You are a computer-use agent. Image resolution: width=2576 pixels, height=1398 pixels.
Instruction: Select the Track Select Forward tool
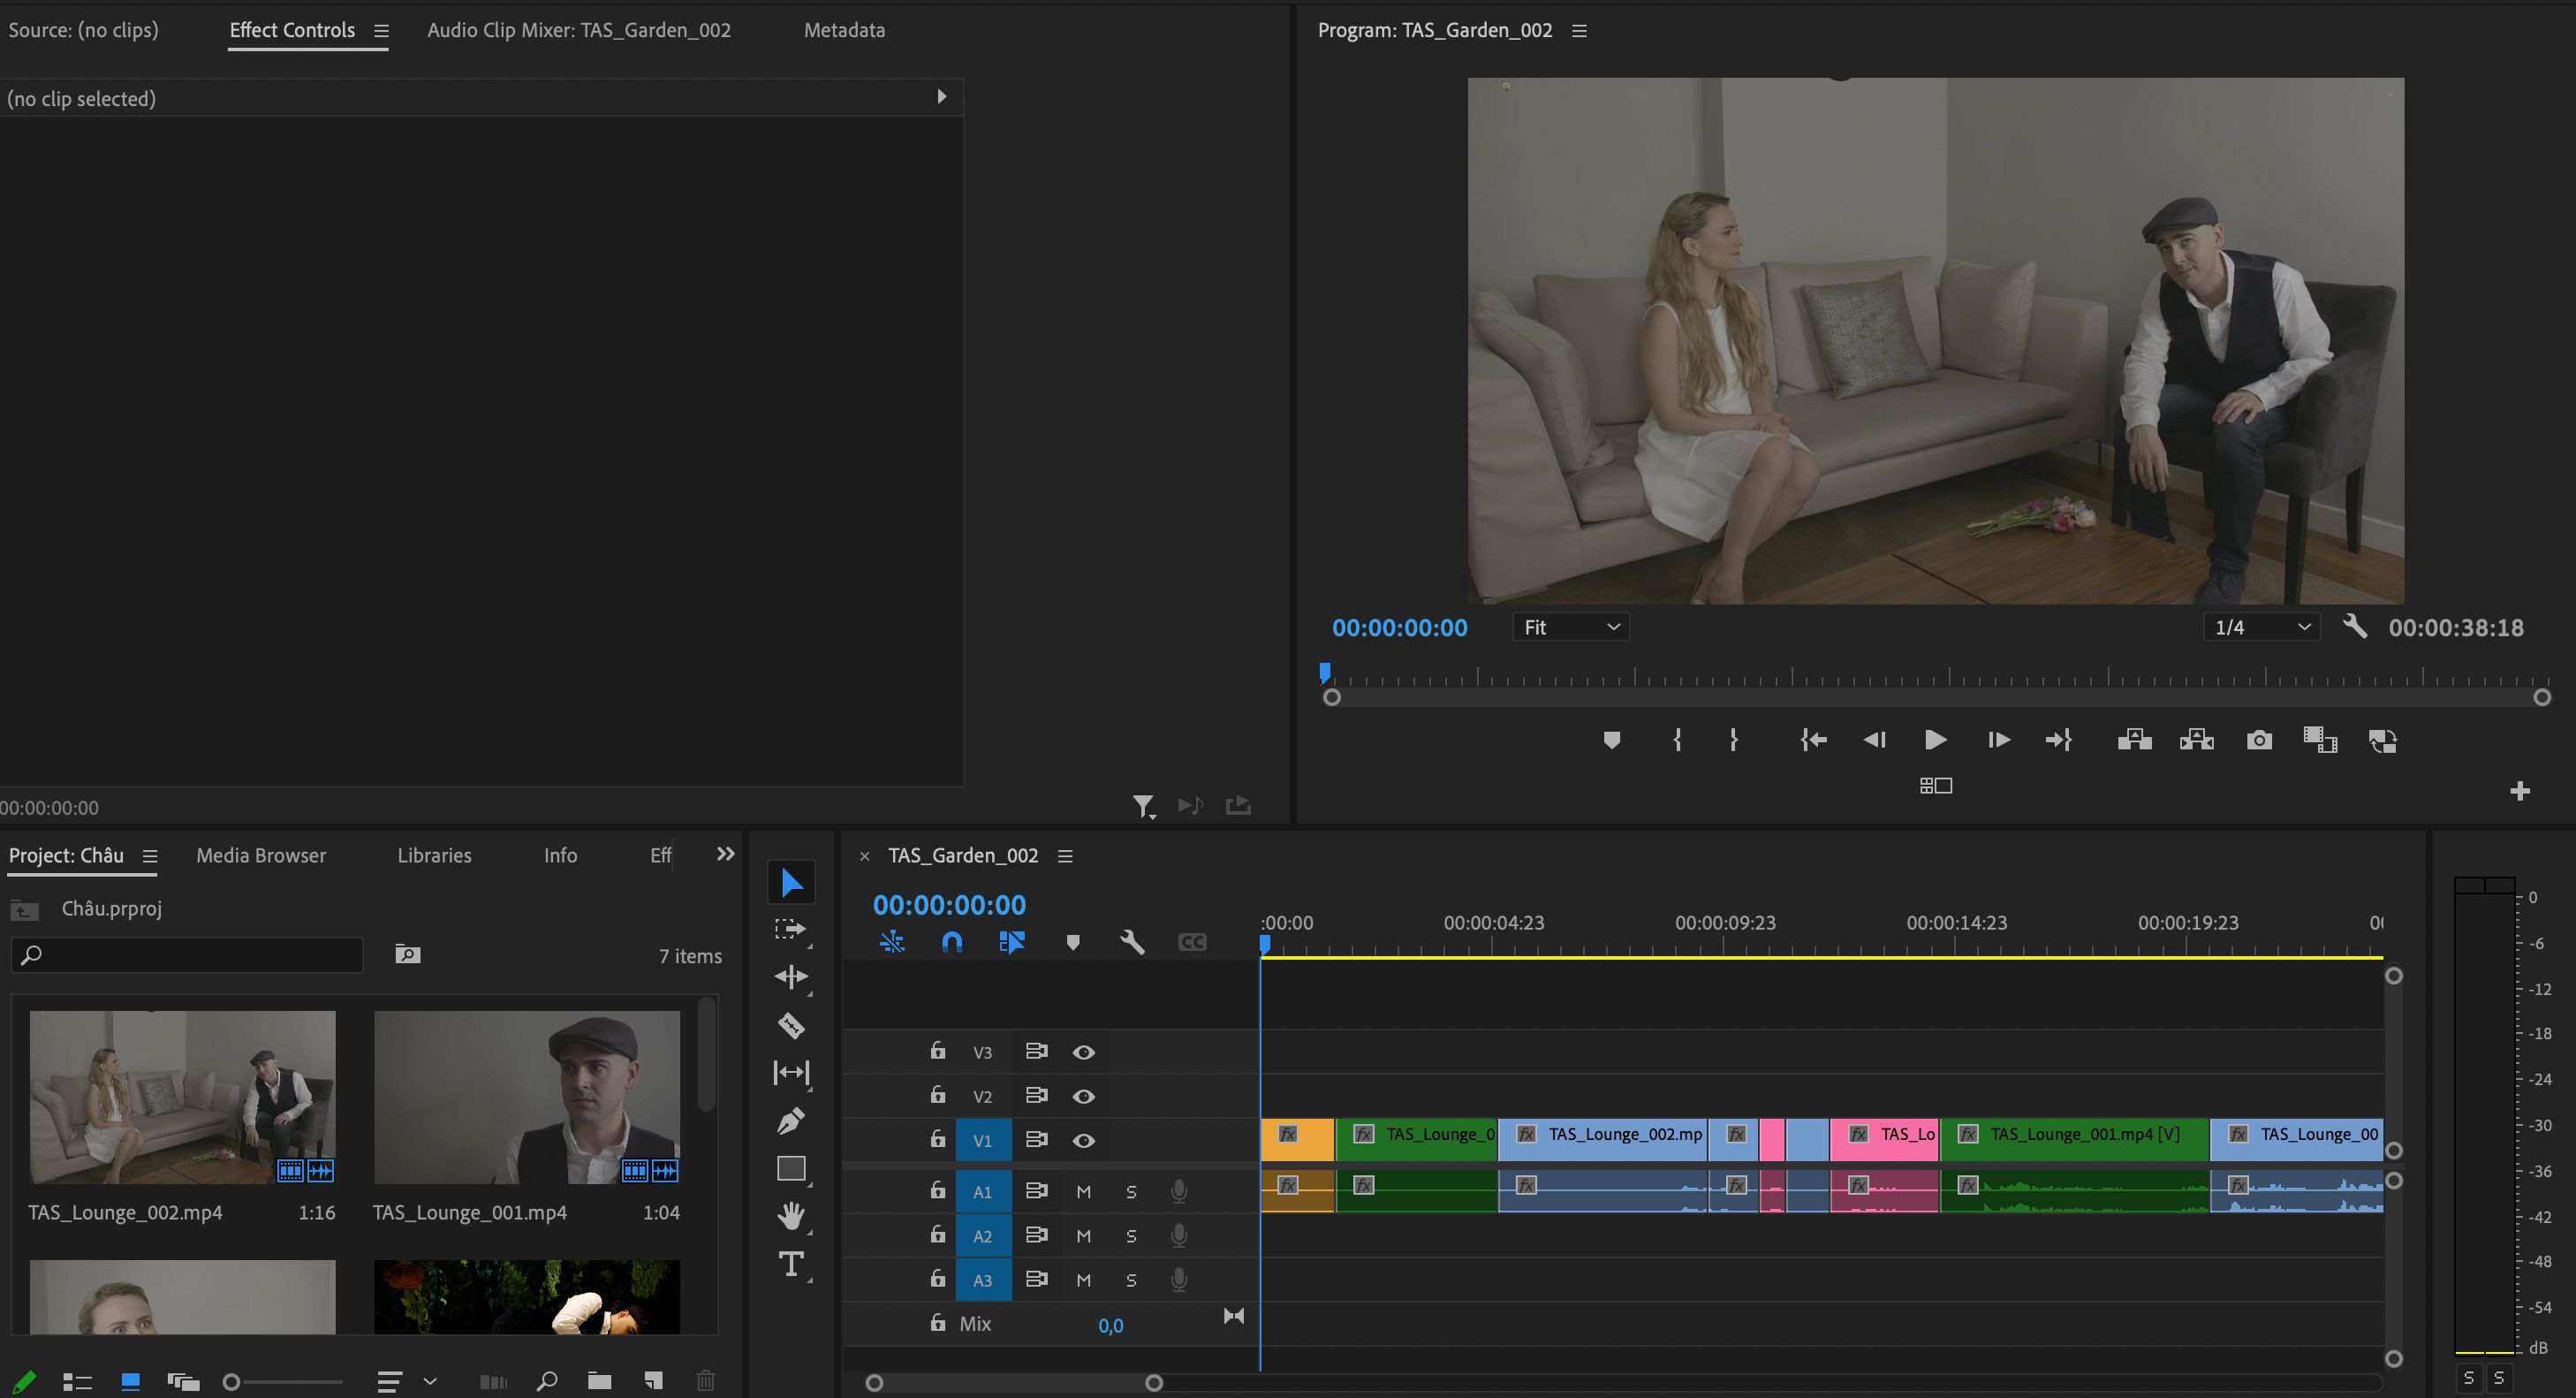[x=791, y=929]
